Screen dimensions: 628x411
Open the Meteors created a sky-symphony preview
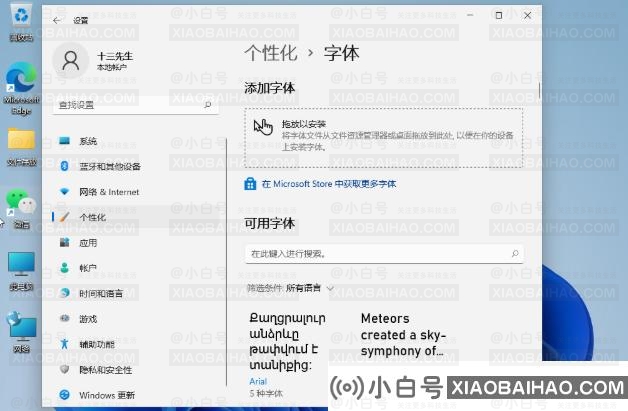click(403, 335)
